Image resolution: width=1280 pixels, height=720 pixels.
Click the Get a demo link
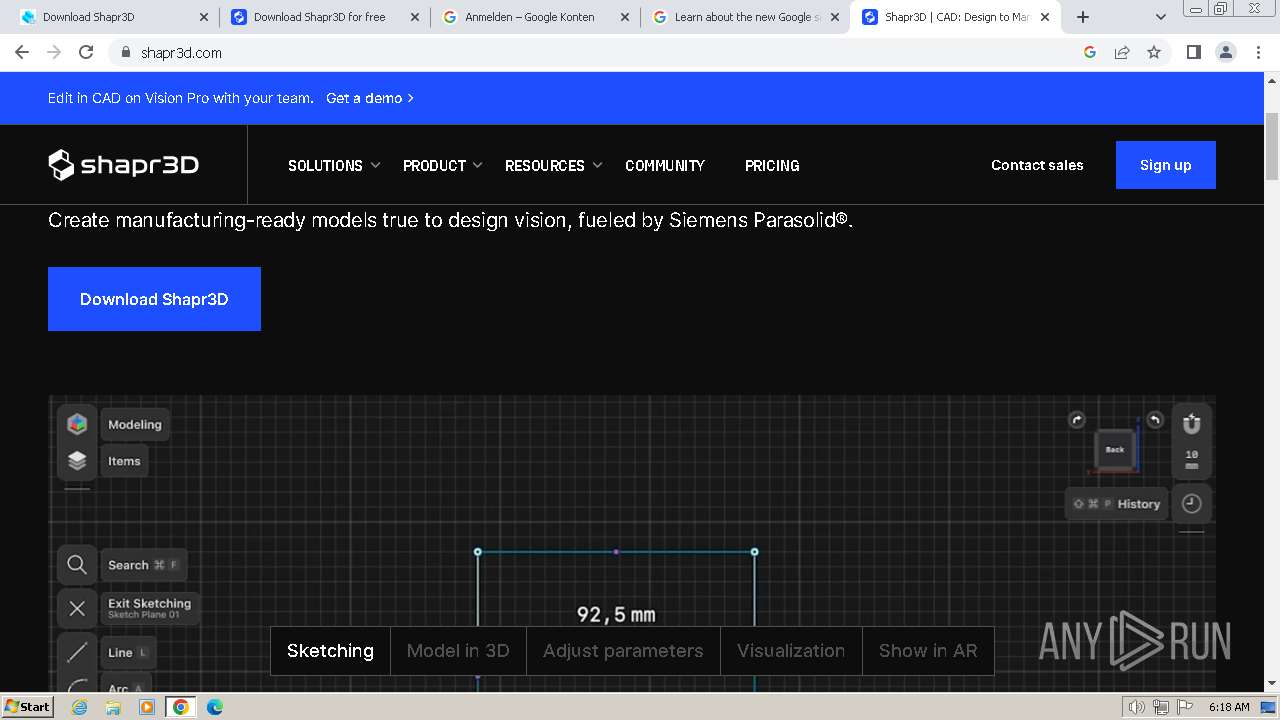pos(370,98)
